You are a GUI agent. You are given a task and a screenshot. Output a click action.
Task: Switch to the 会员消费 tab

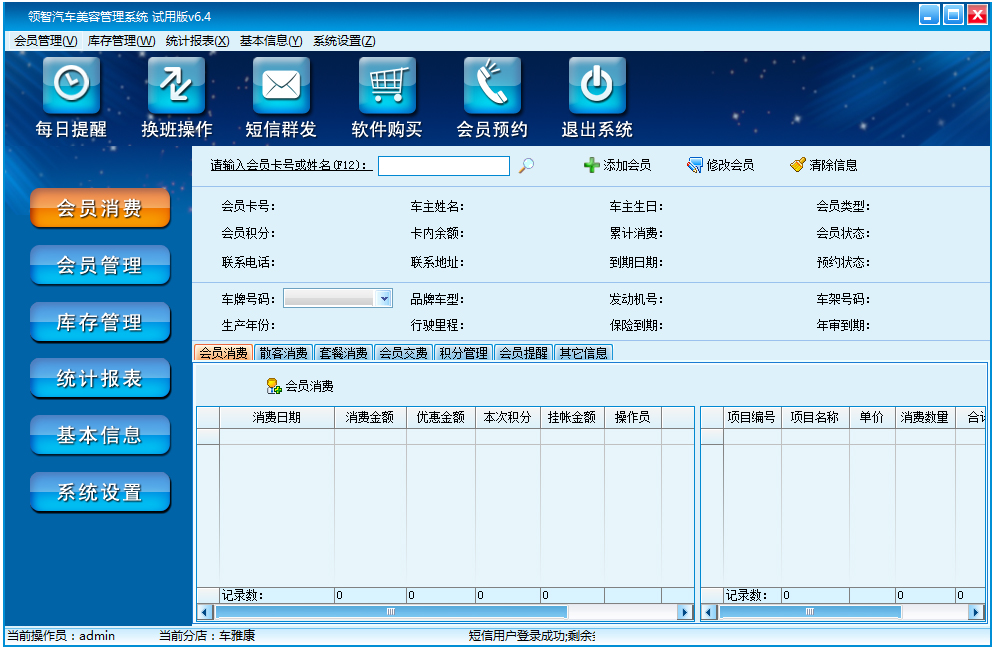[x=223, y=353]
